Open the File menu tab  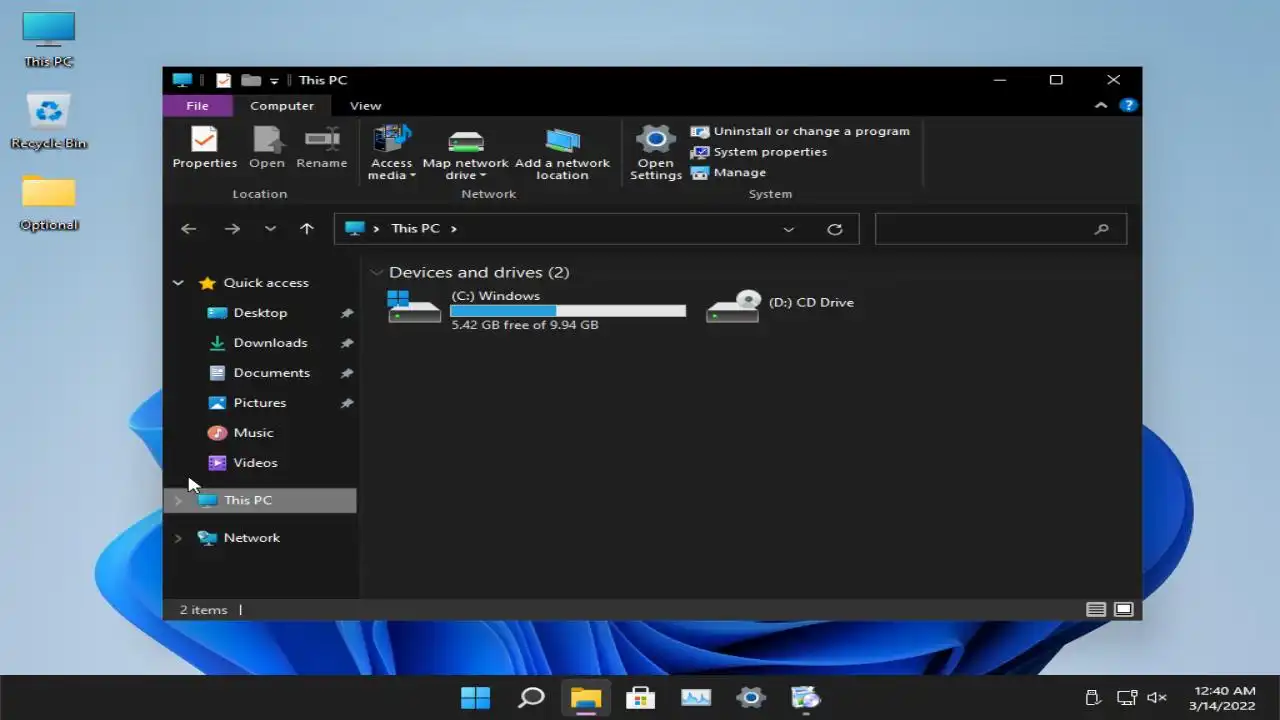tap(197, 105)
